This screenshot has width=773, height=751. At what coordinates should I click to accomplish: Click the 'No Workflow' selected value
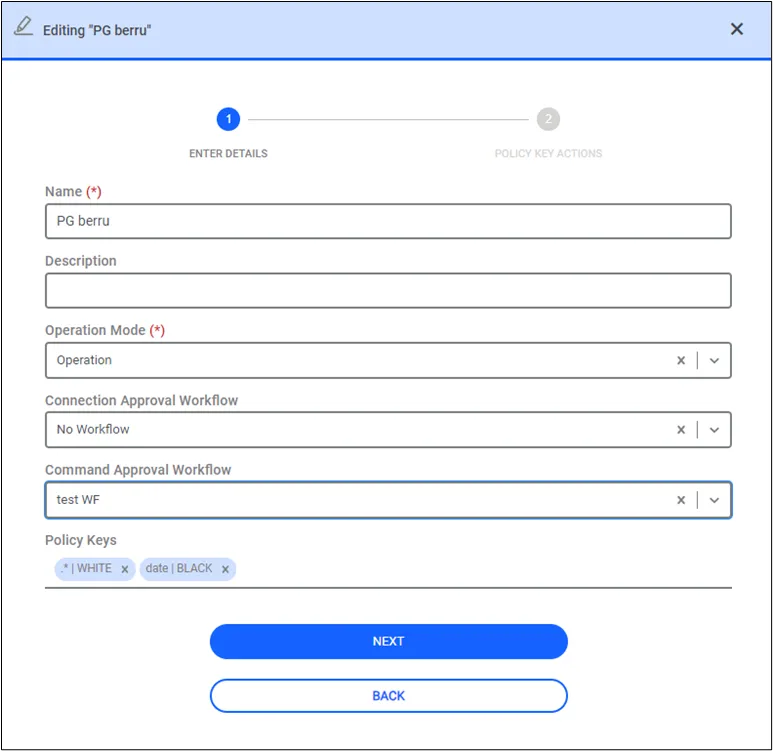tap(93, 429)
